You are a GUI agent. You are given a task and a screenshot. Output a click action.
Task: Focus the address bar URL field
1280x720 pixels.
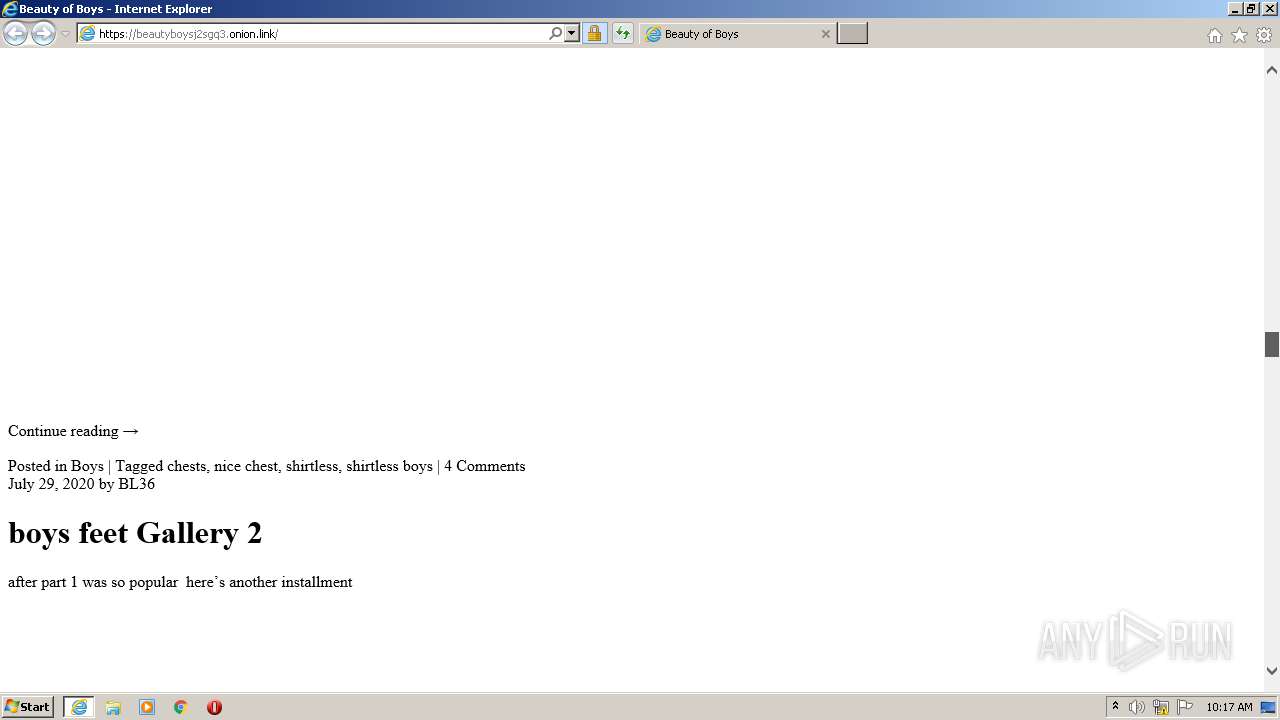(322, 34)
